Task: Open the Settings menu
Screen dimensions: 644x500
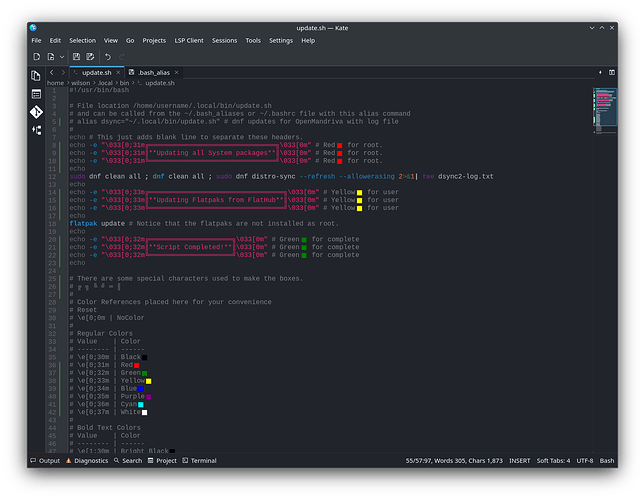Action: (281, 41)
